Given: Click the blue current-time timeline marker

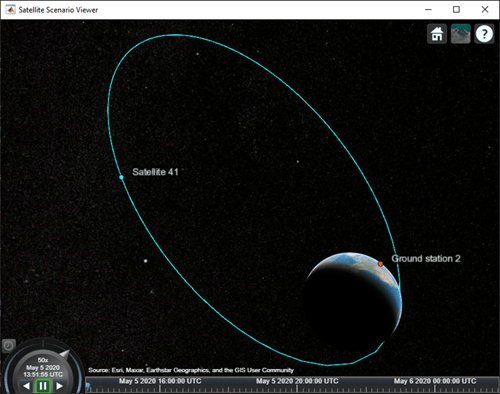Looking at the screenshot, I should click(x=88, y=387).
